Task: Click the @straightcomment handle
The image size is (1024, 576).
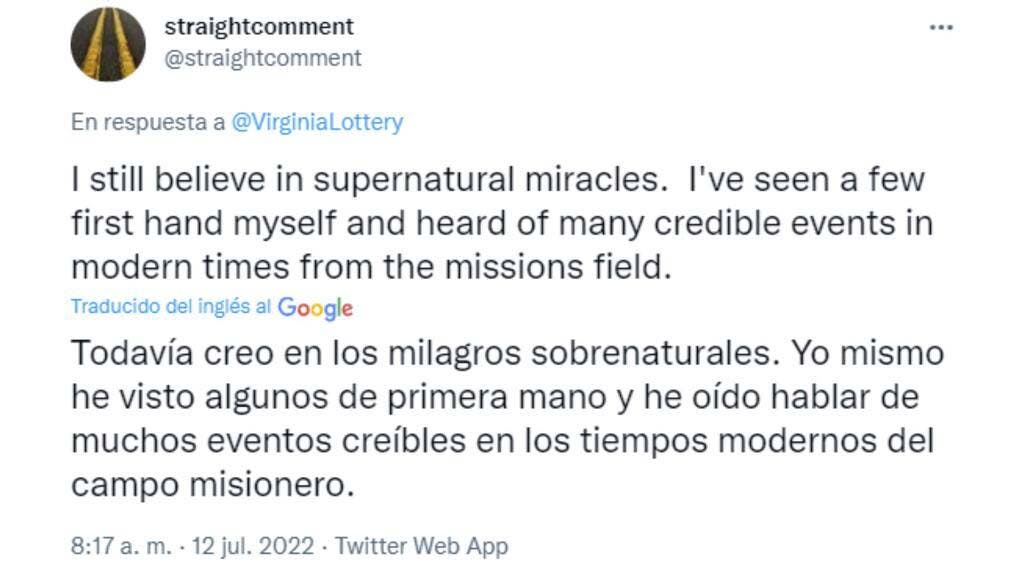Action: click(x=262, y=58)
